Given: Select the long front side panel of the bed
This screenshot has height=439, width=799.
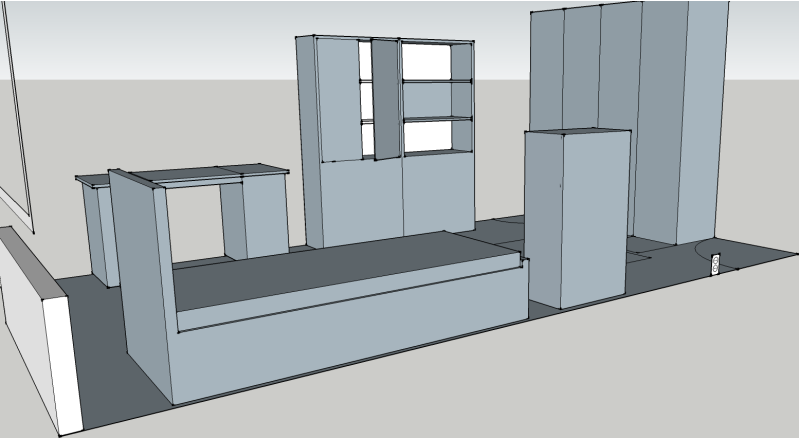Looking at the screenshot, I should (352, 336).
